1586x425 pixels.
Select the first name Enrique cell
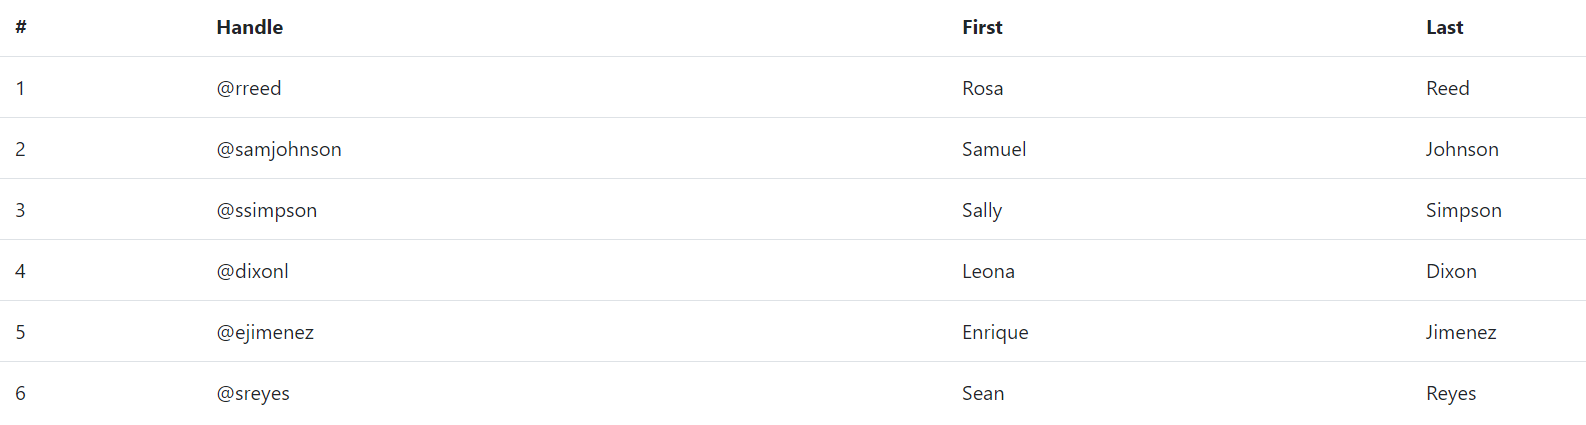[995, 333]
